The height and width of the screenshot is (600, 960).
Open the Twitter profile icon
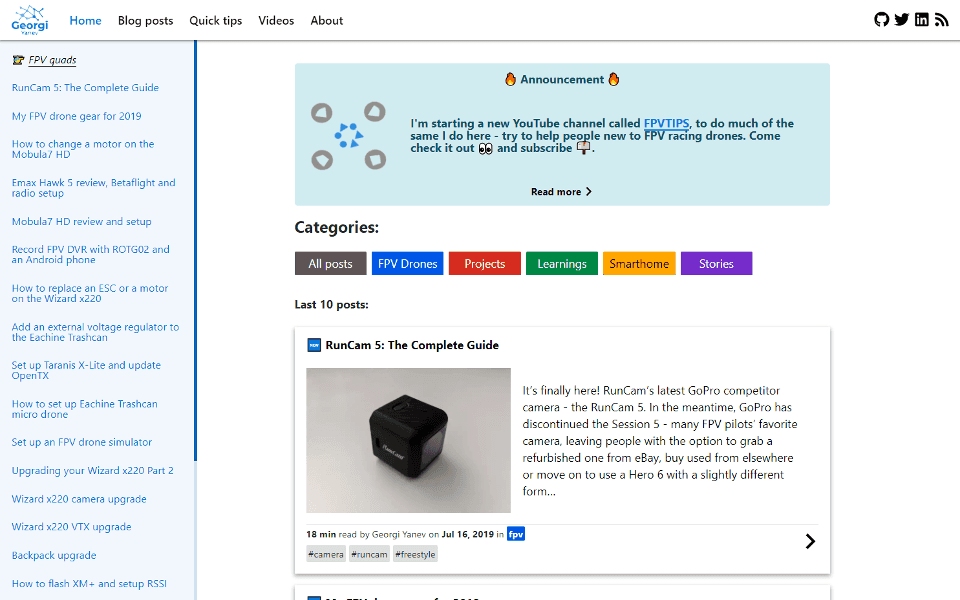pos(901,20)
